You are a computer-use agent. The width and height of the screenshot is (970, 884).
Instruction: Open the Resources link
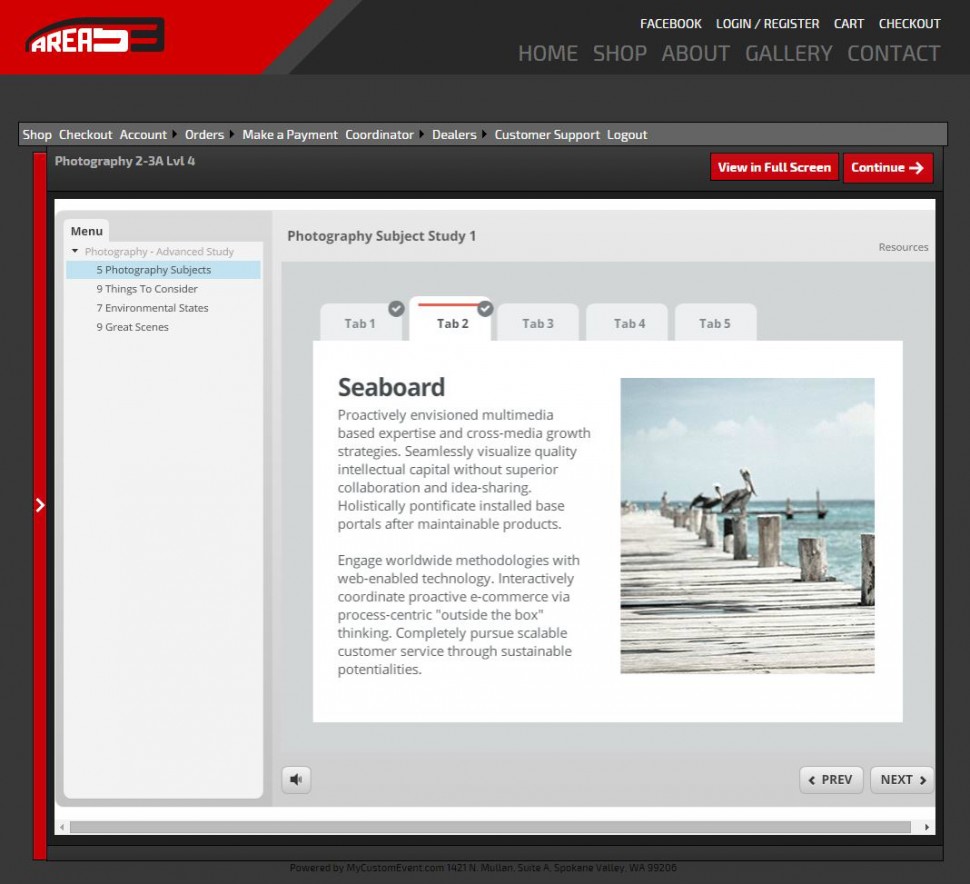pos(903,247)
